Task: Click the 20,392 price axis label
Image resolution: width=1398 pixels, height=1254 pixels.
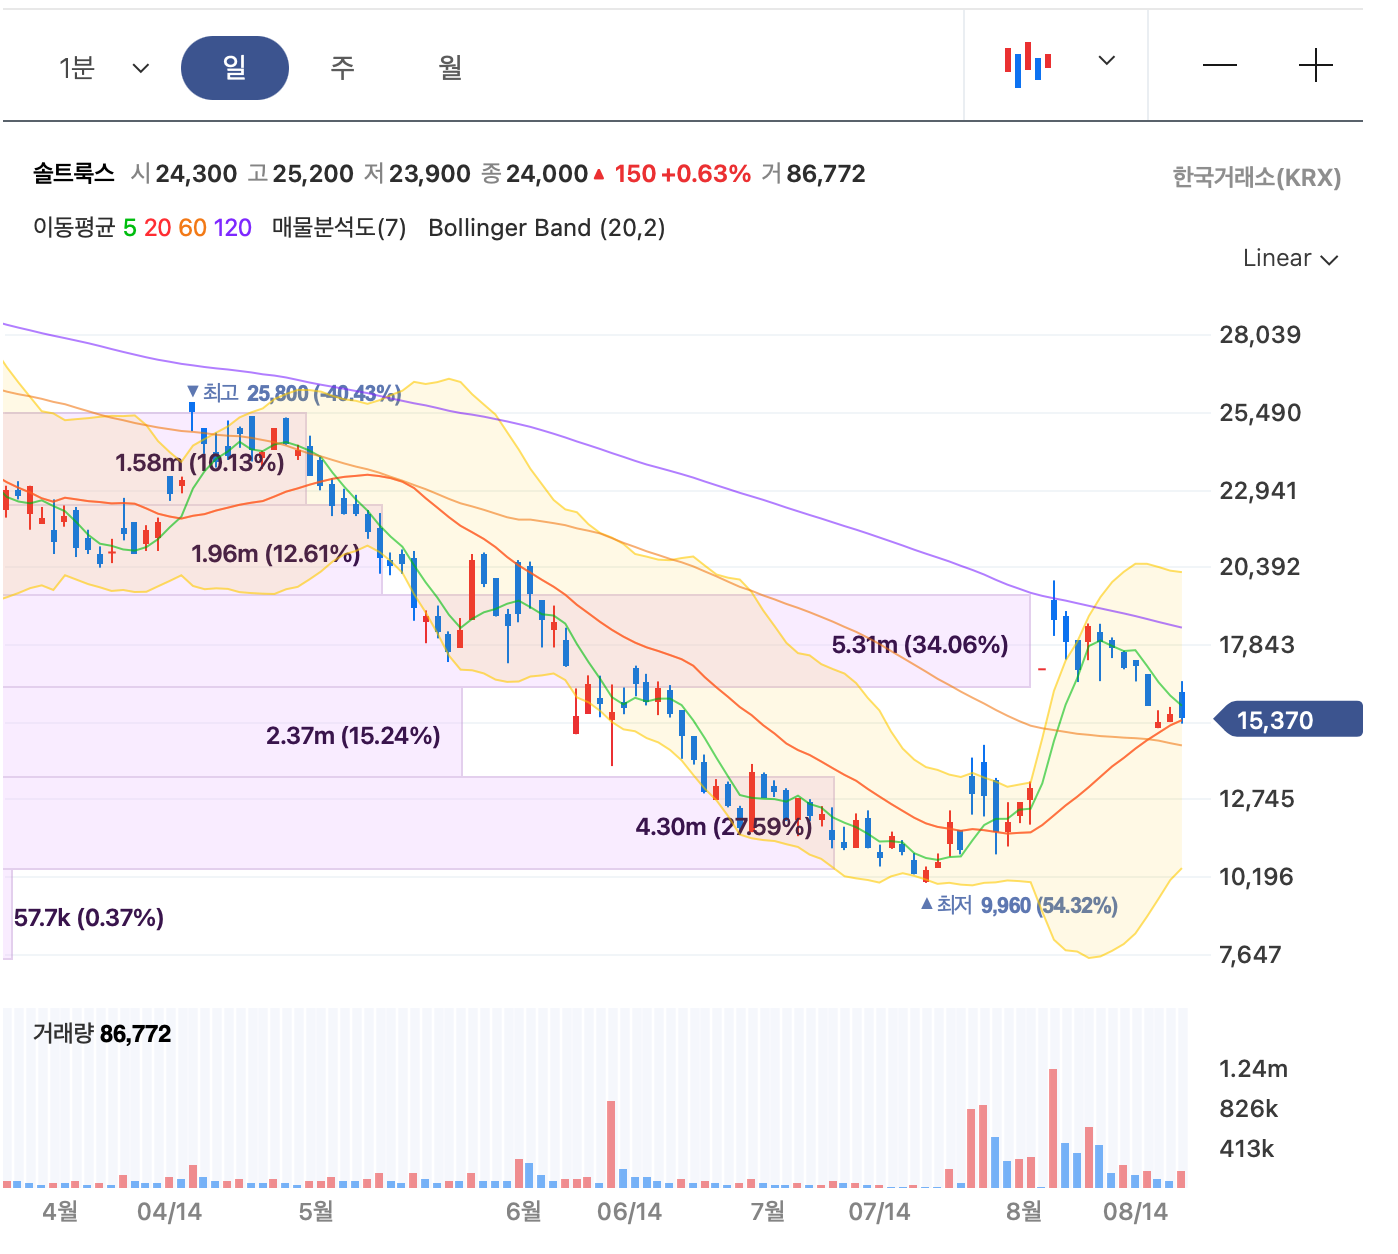Action: click(1260, 567)
